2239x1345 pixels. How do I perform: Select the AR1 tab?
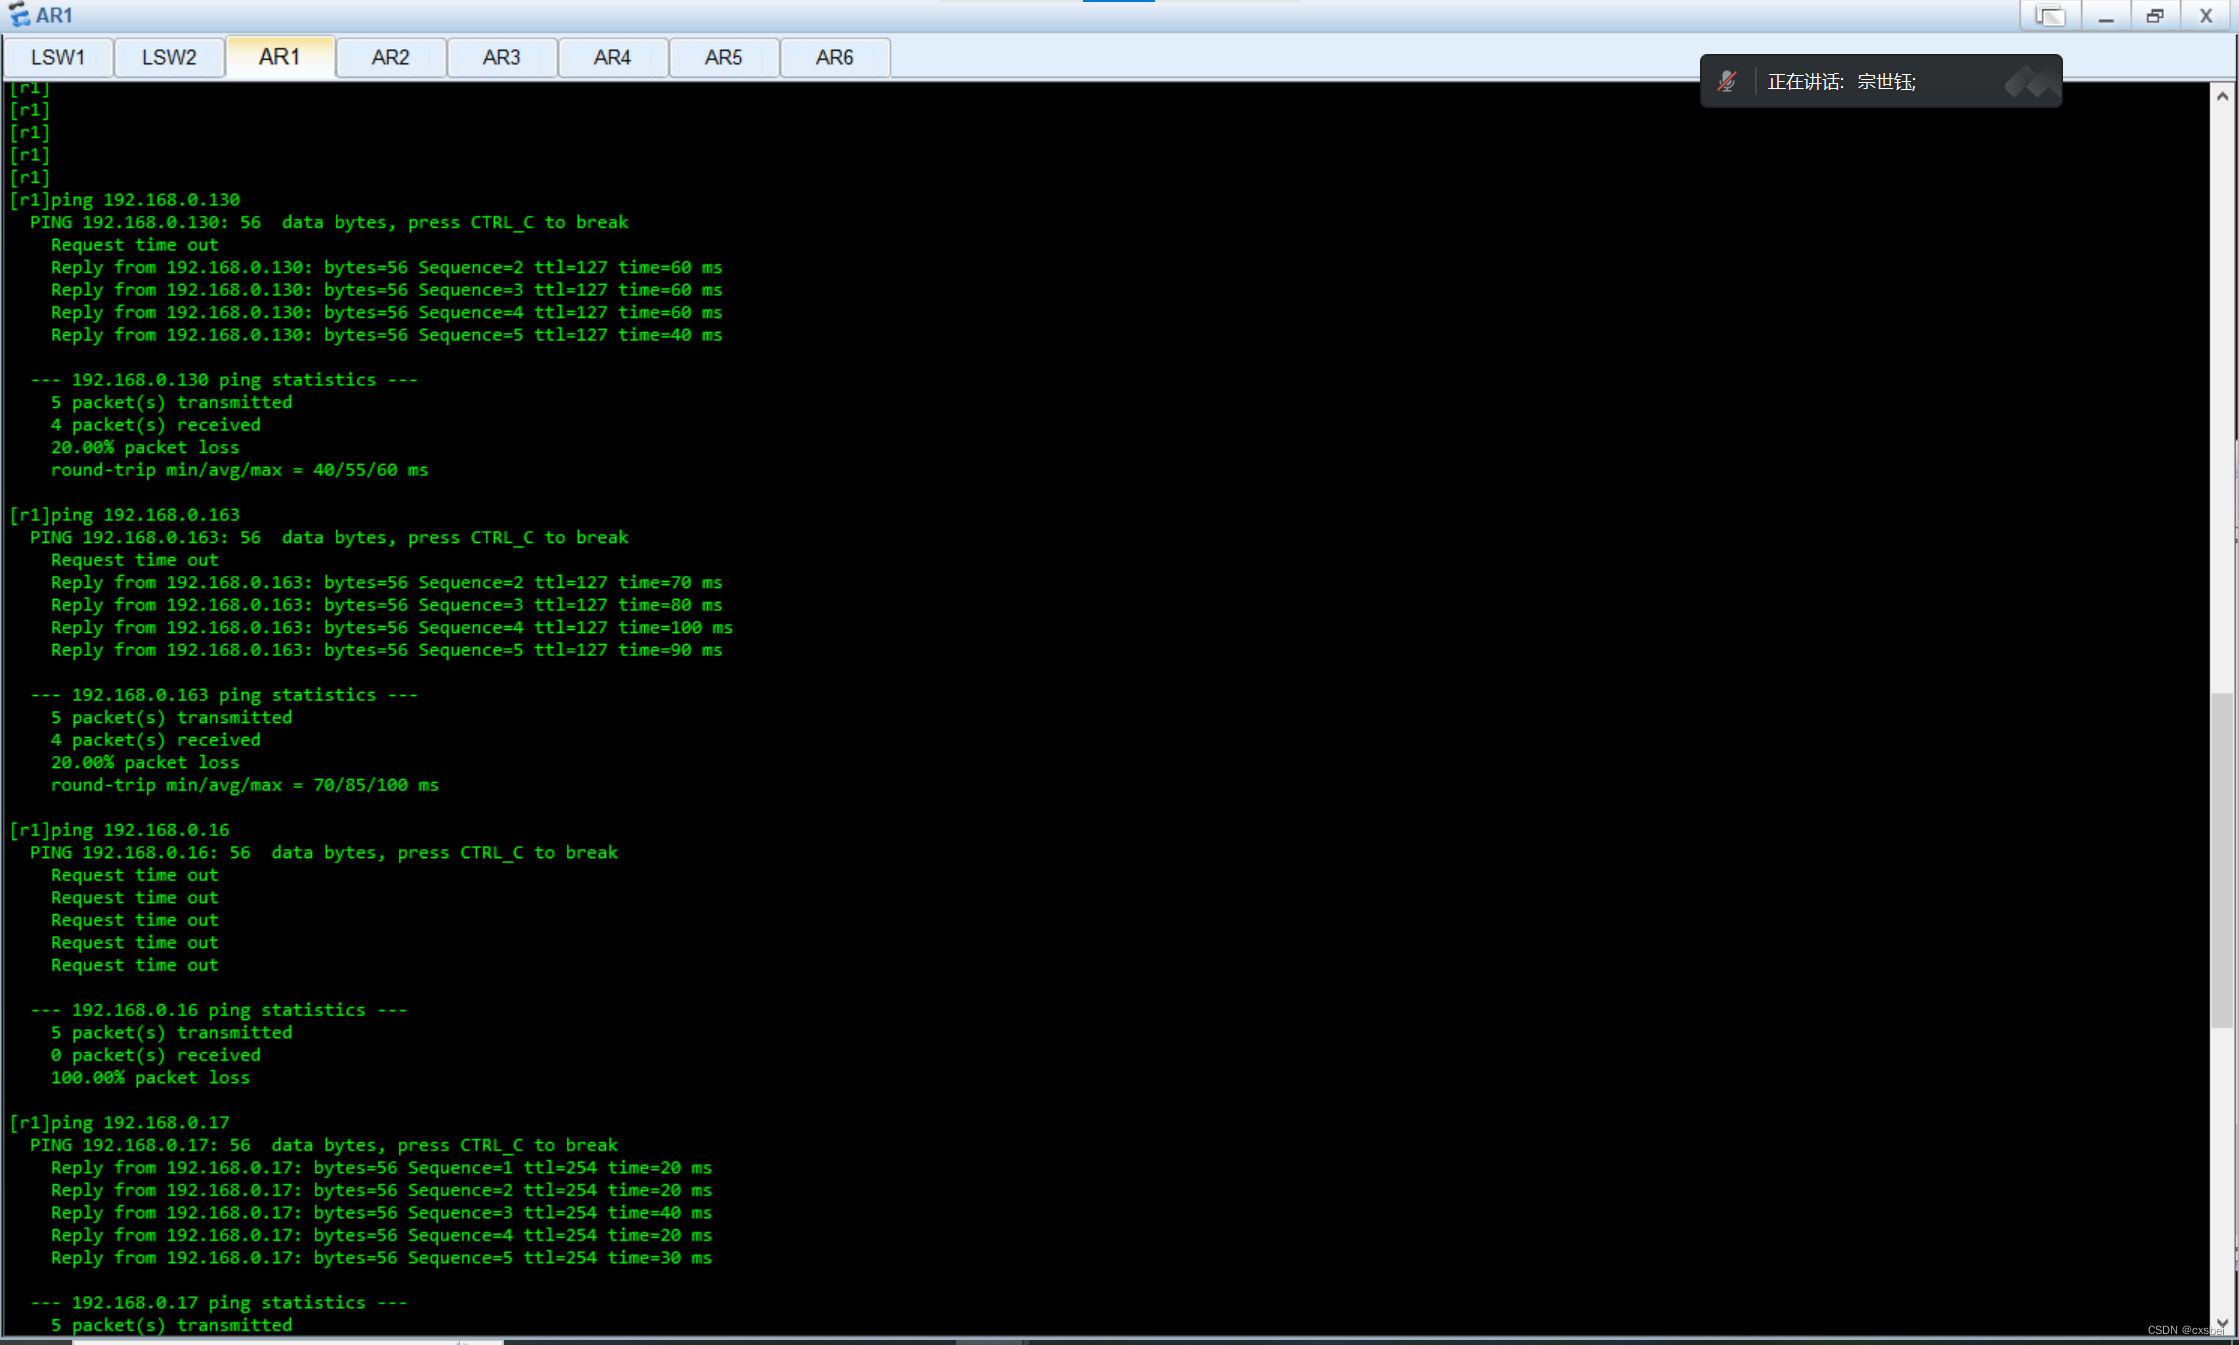pos(279,57)
